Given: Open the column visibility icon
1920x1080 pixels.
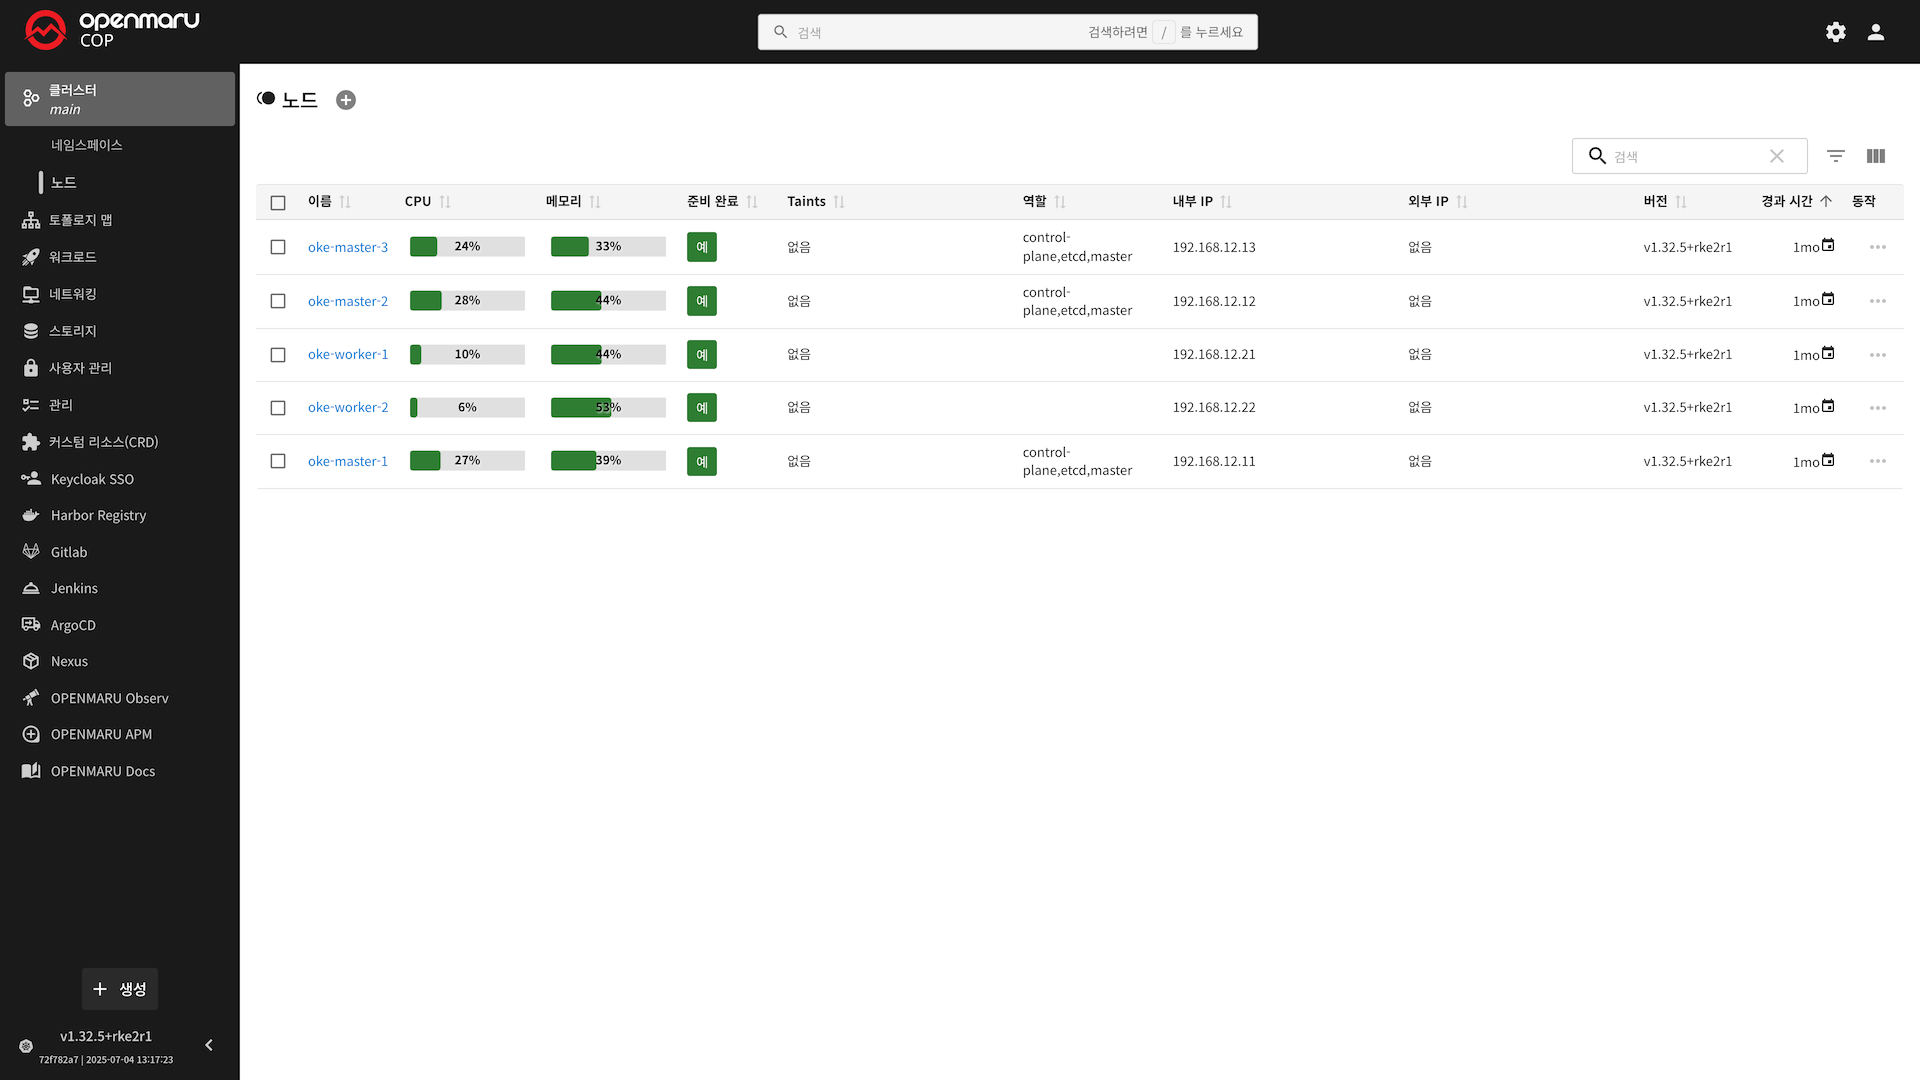Looking at the screenshot, I should click(1876, 156).
